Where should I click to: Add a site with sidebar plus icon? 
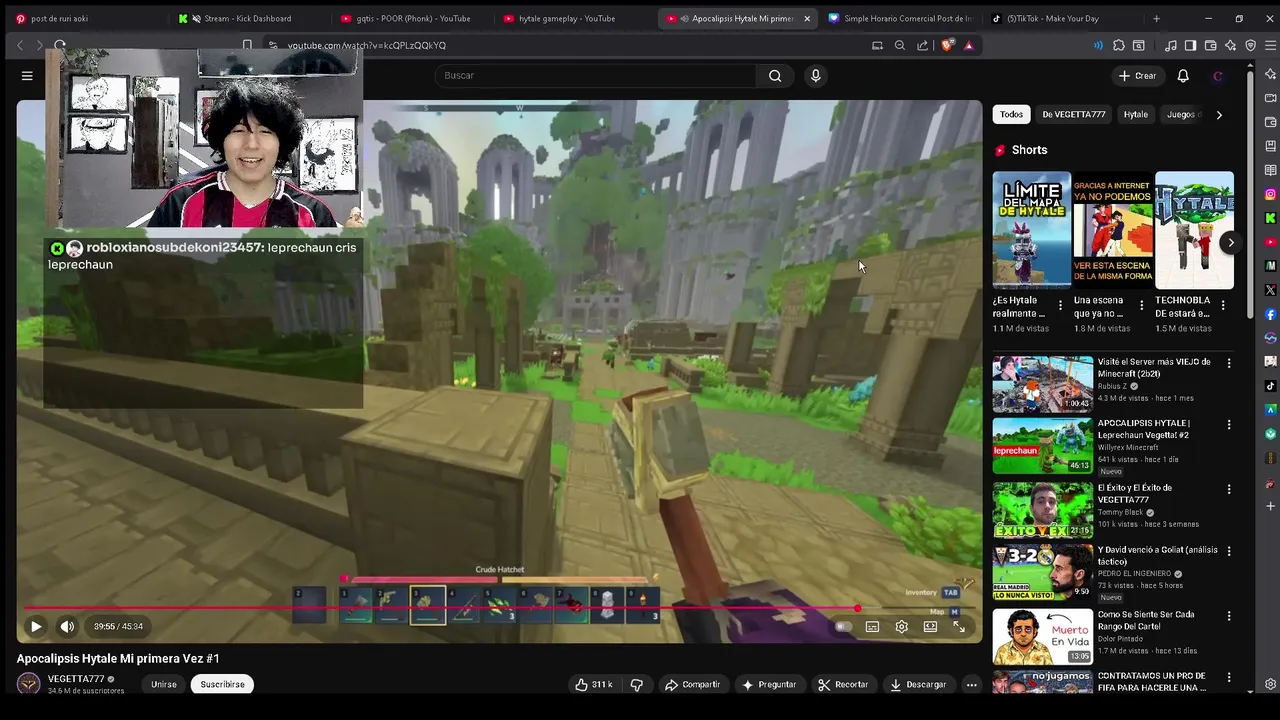(x=1271, y=507)
